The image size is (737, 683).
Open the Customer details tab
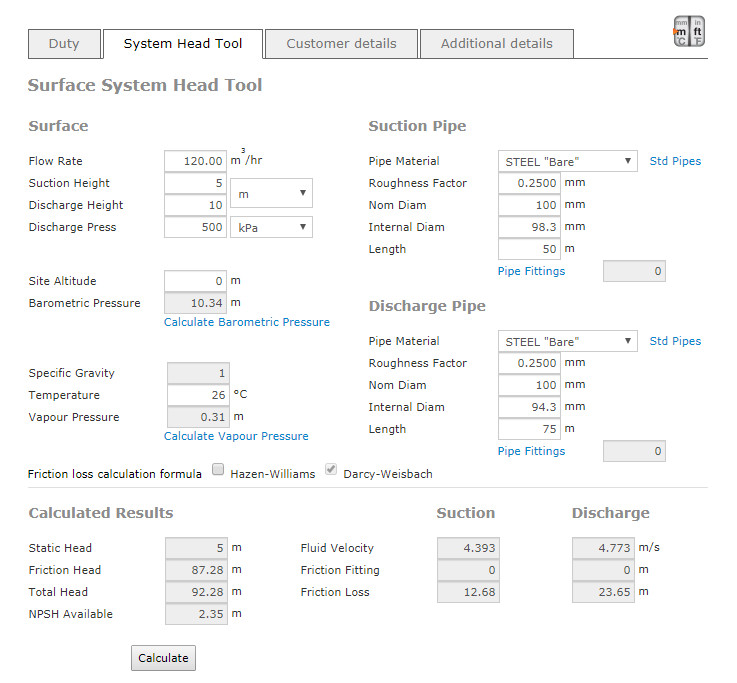click(341, 44)
